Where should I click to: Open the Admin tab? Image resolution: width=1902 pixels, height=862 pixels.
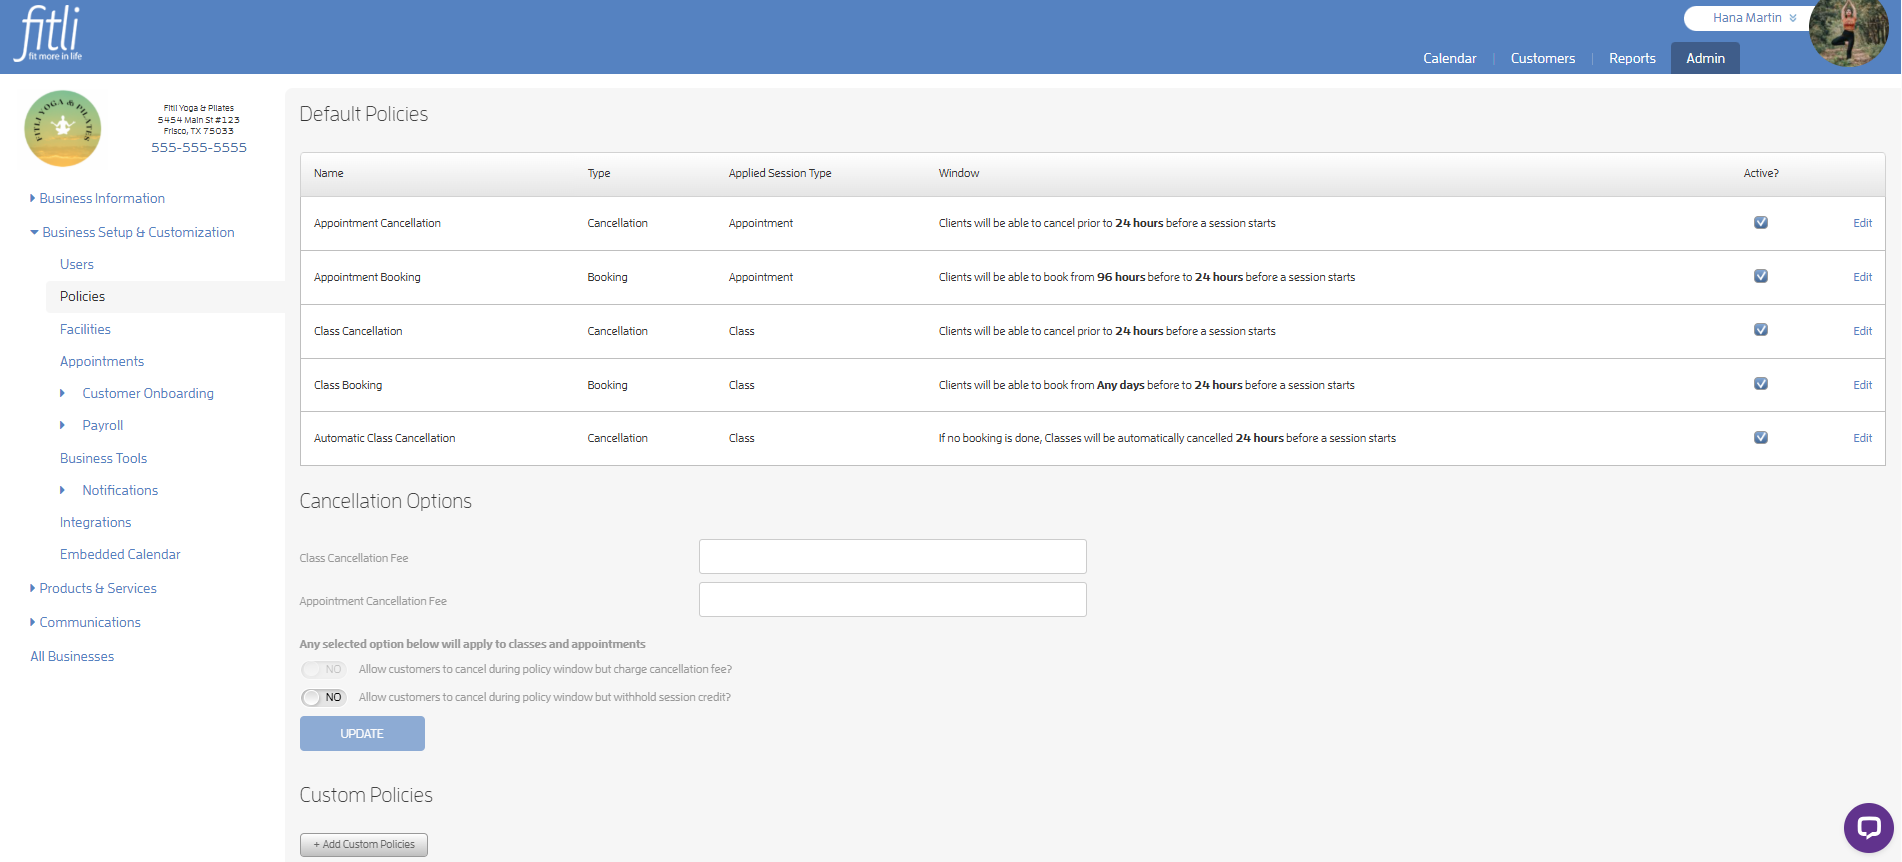[1705, 58]
